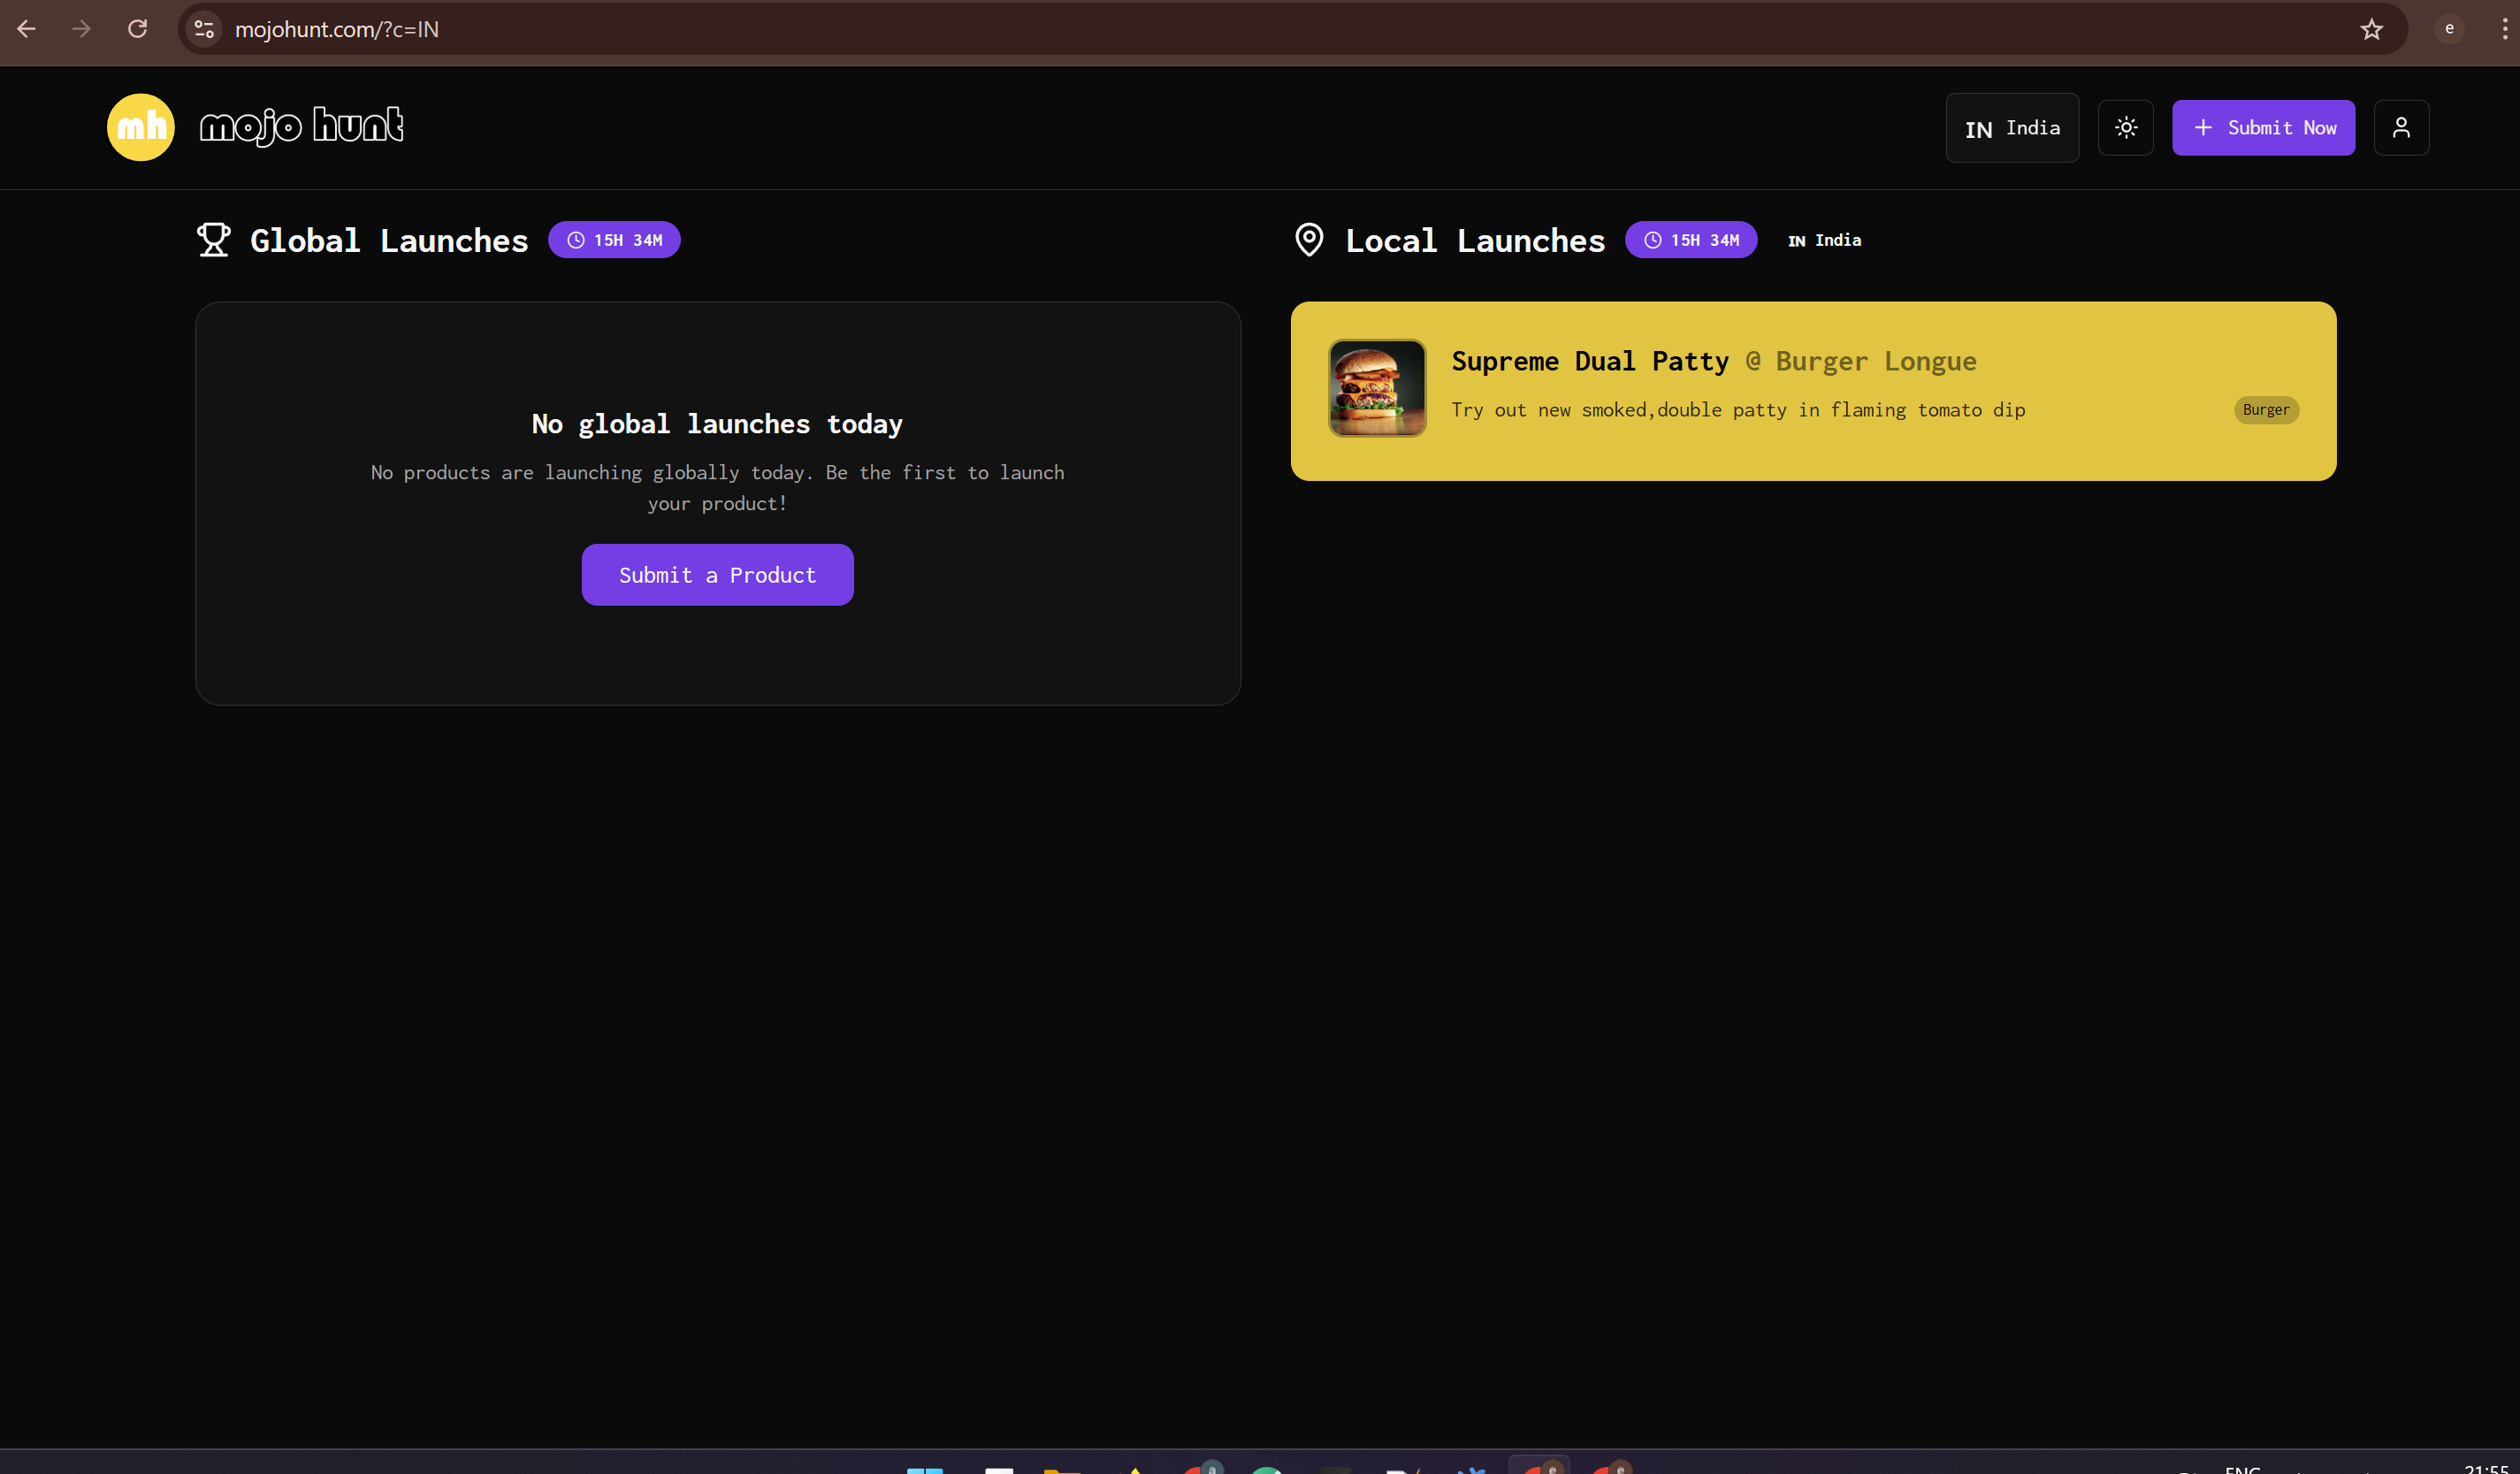Viewport: 2520px width, 1474px height.
Task: Toggle light mode with the sun icon
Action: [2126, 127]
